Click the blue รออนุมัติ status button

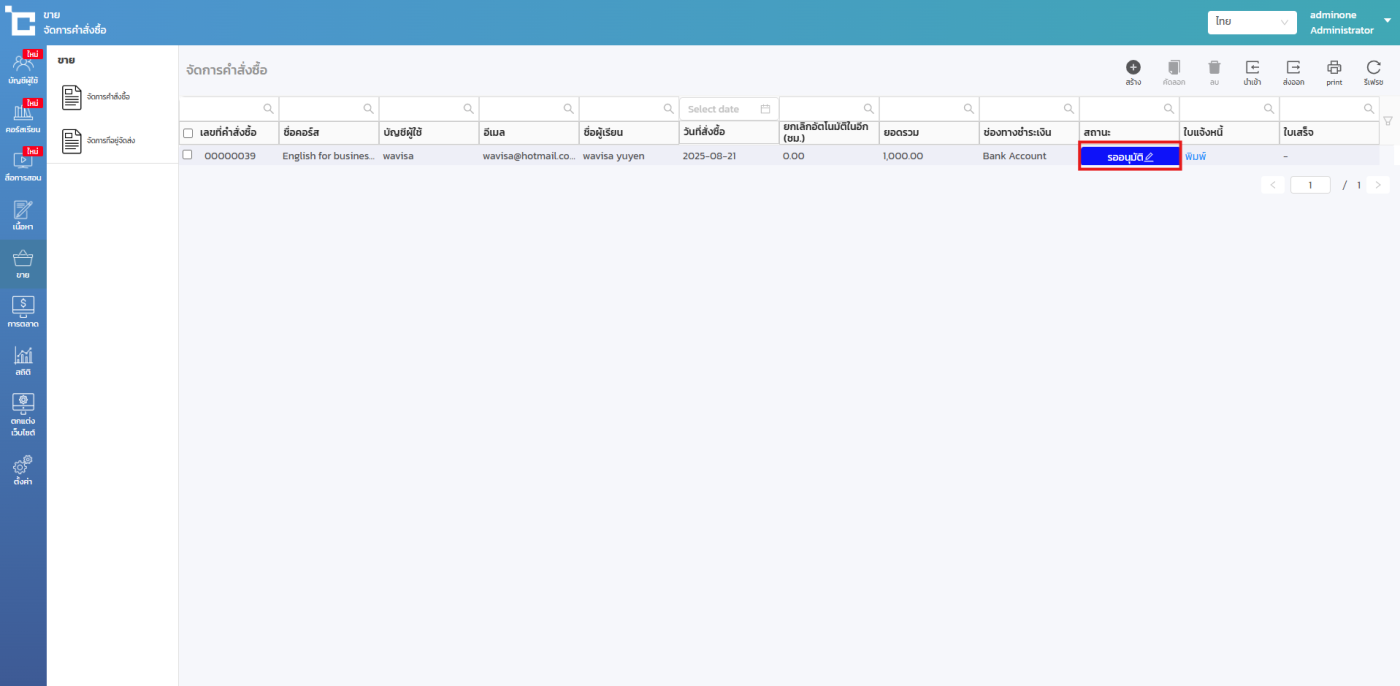point(1130,157)
